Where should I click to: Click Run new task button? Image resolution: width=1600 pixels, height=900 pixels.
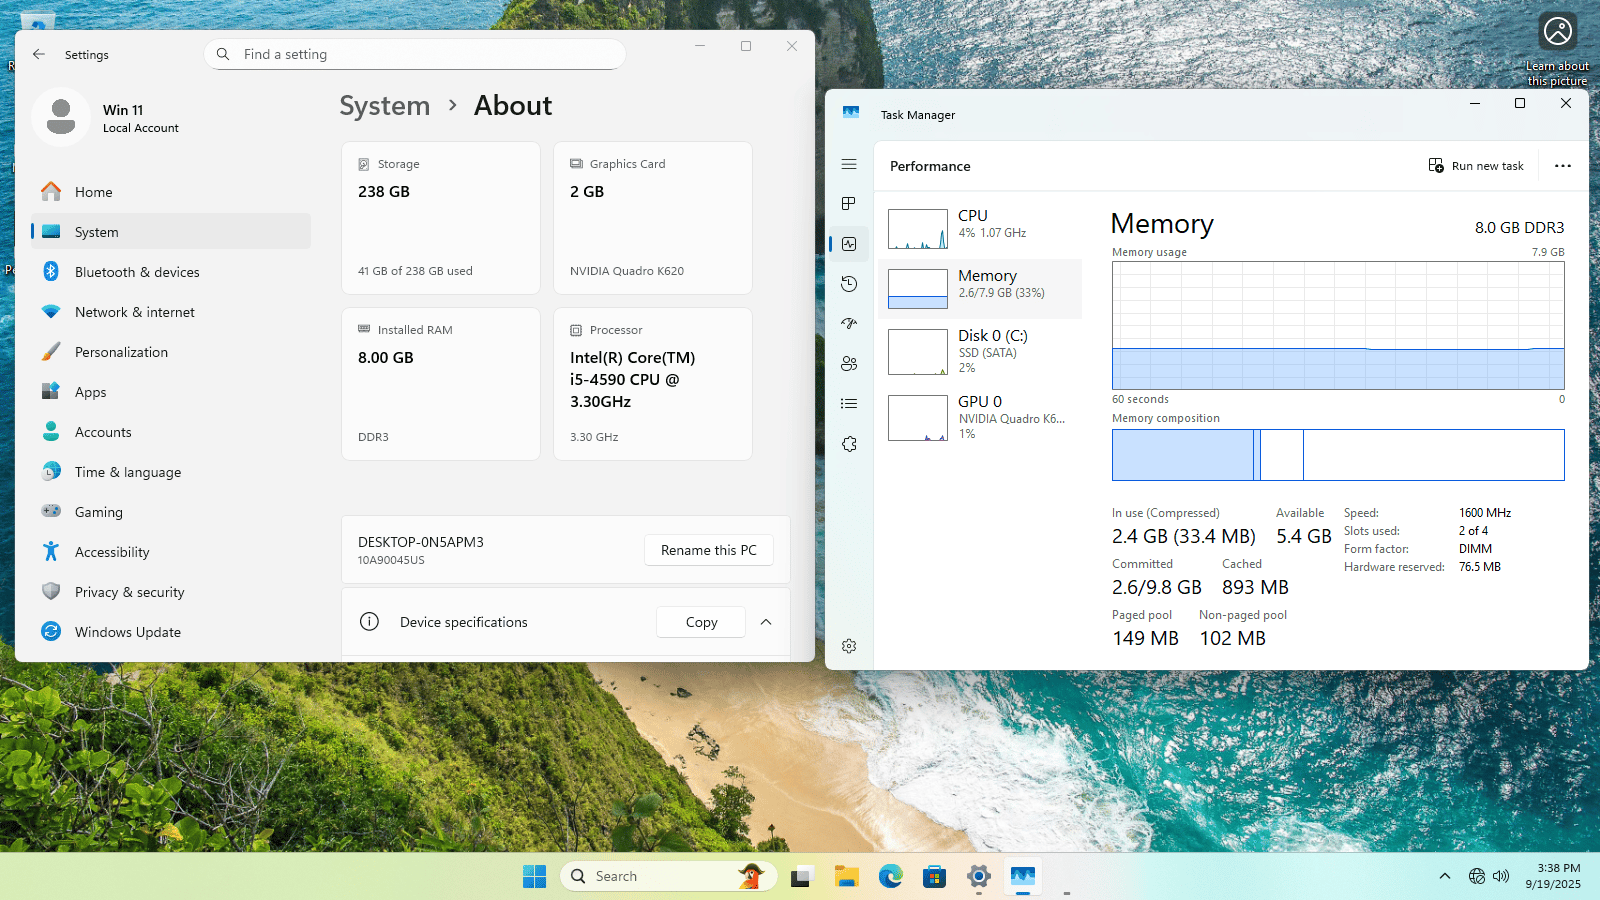click(1476, 166)
